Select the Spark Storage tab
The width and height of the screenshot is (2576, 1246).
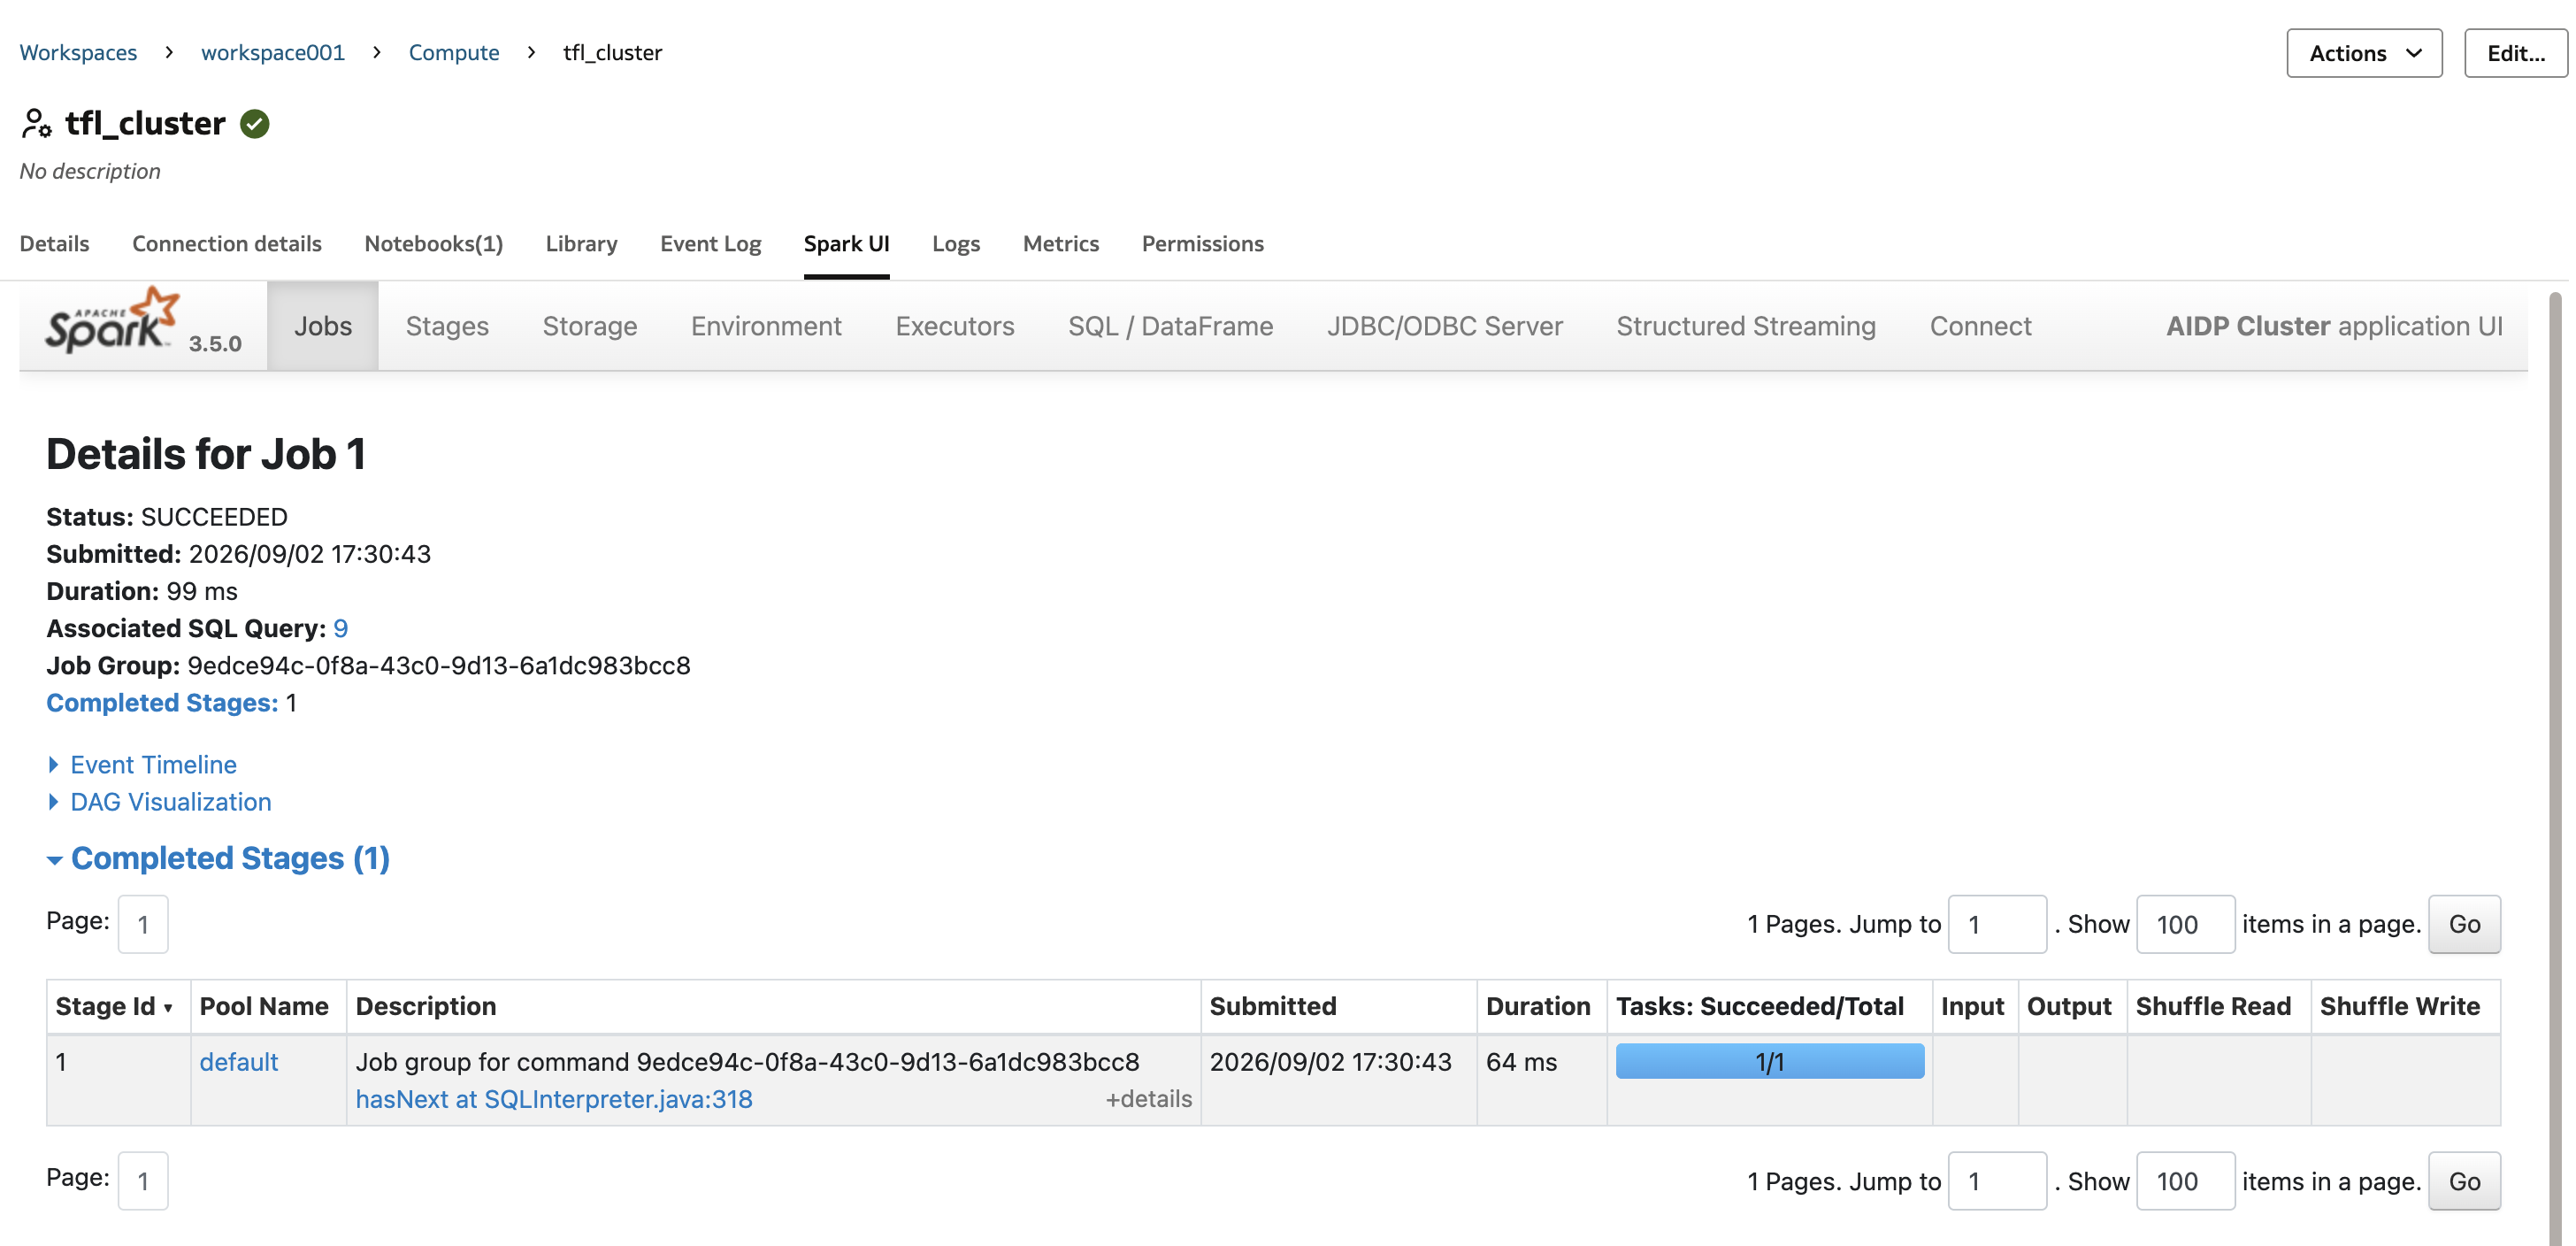pos(590,326)
